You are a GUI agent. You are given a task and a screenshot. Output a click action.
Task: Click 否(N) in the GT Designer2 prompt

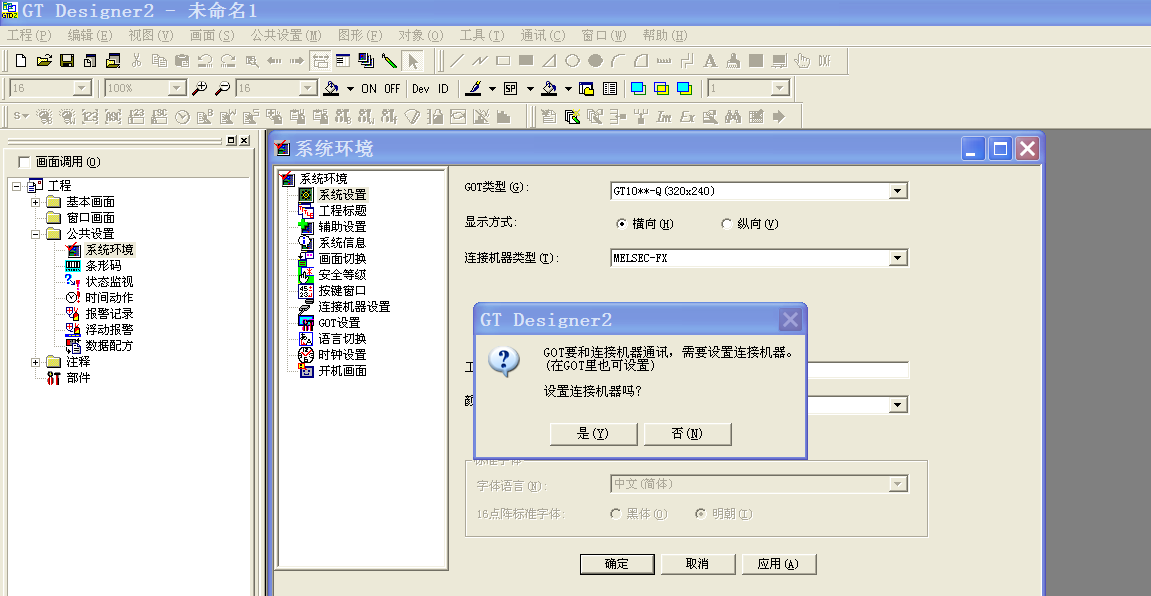[x=687, y=434]
